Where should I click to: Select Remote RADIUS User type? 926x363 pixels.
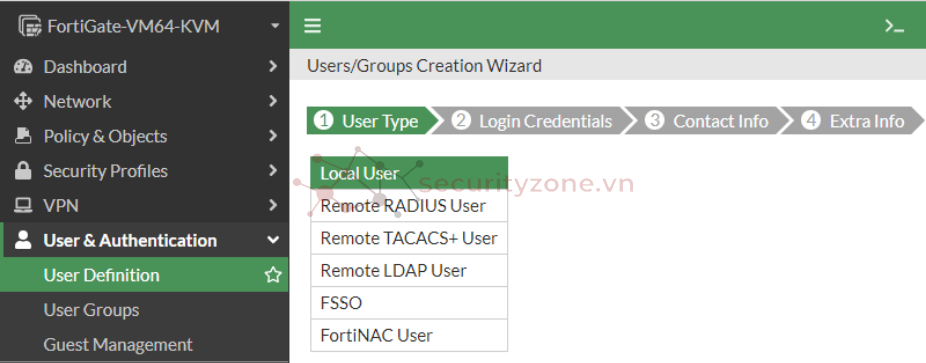coord(409,206)
